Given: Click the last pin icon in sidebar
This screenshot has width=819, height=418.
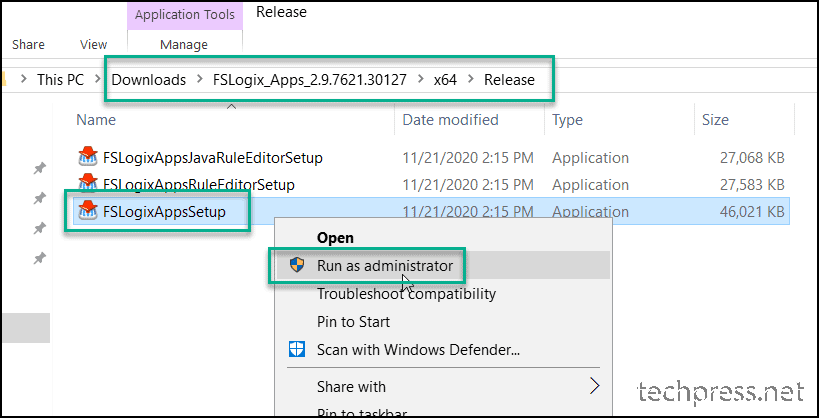Looking at the screenshot, I should pyautogui.click(x=40, y=258).
